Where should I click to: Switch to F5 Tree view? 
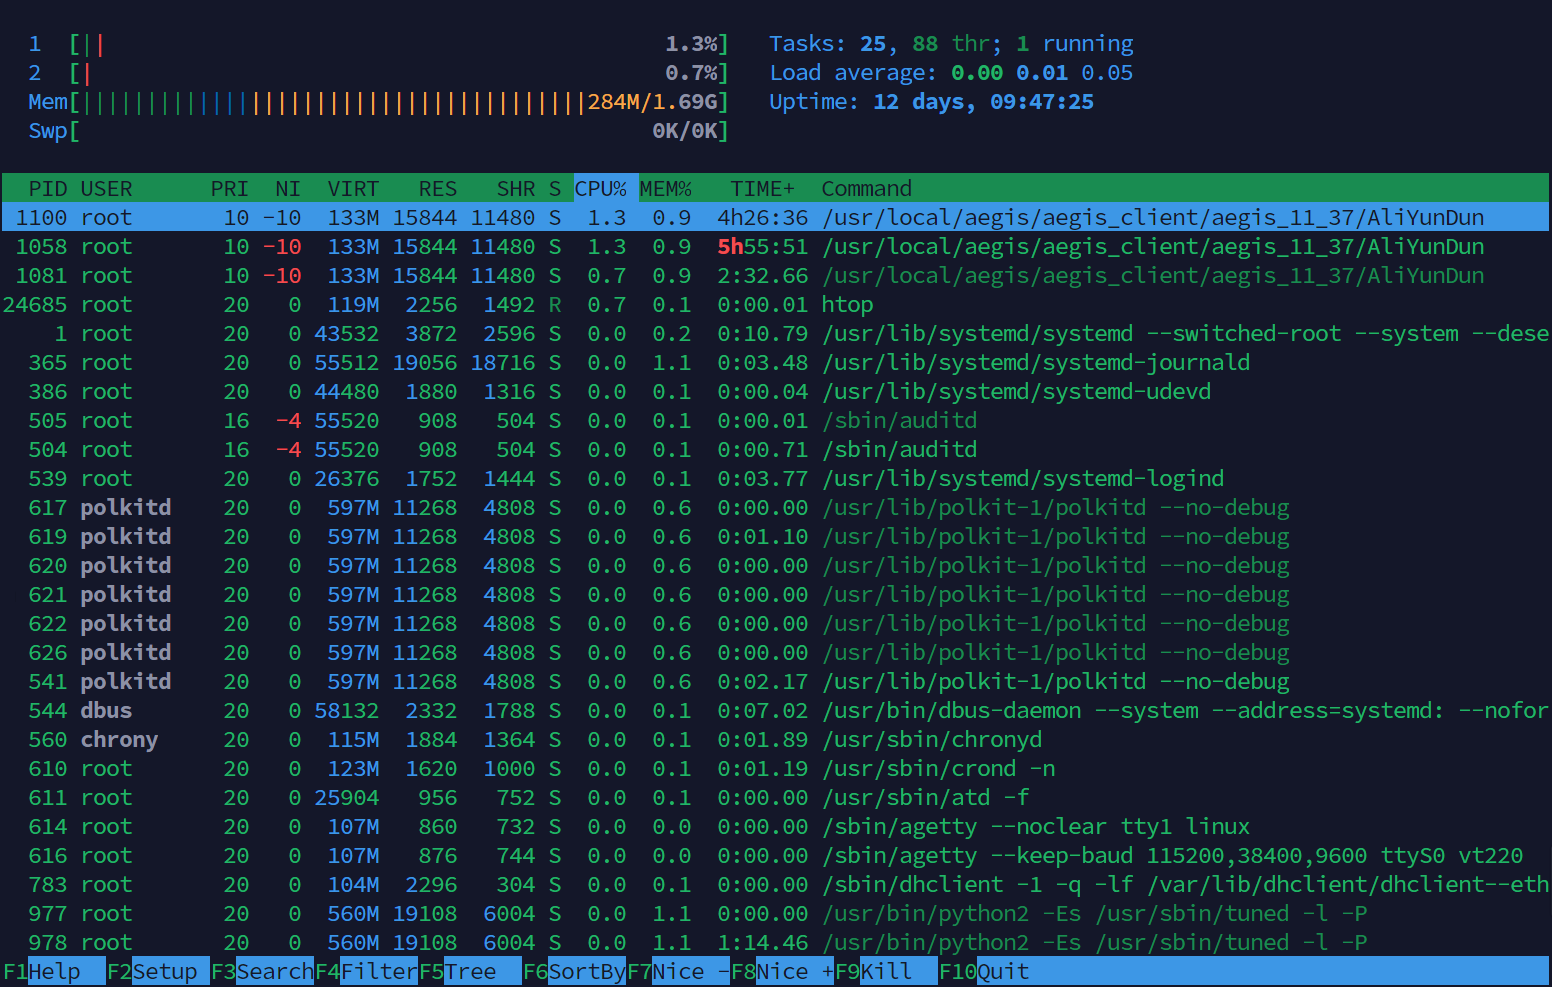pos(470,971)
